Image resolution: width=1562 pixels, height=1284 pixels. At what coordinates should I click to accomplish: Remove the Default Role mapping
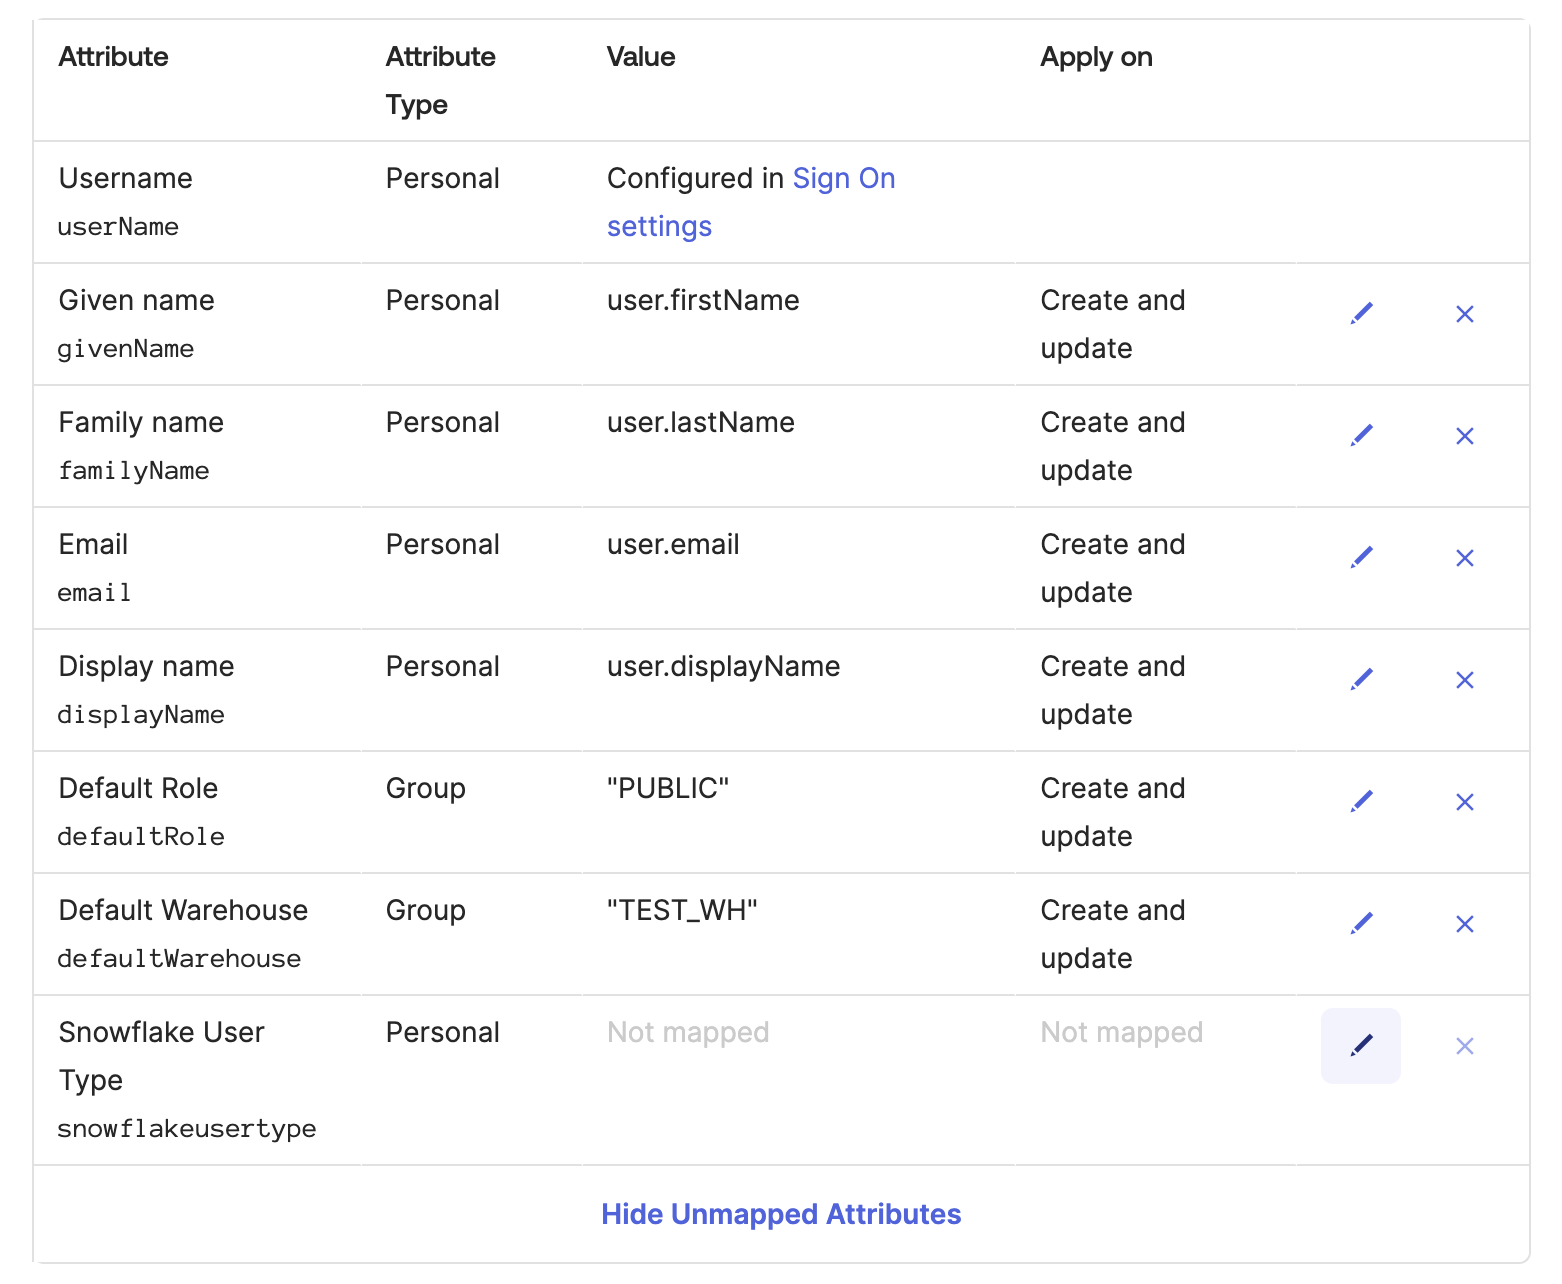point(1464,802)
